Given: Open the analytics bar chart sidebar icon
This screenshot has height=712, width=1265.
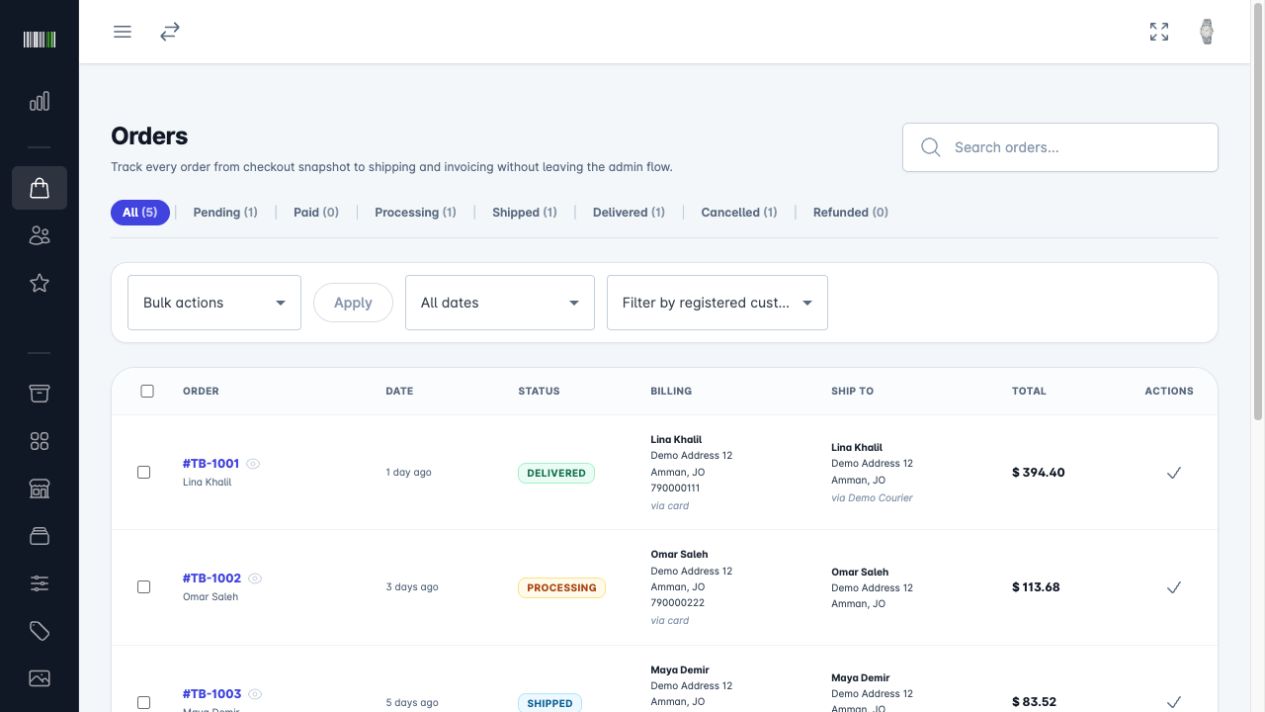Looking at the screenshot, I should (39, 101).
